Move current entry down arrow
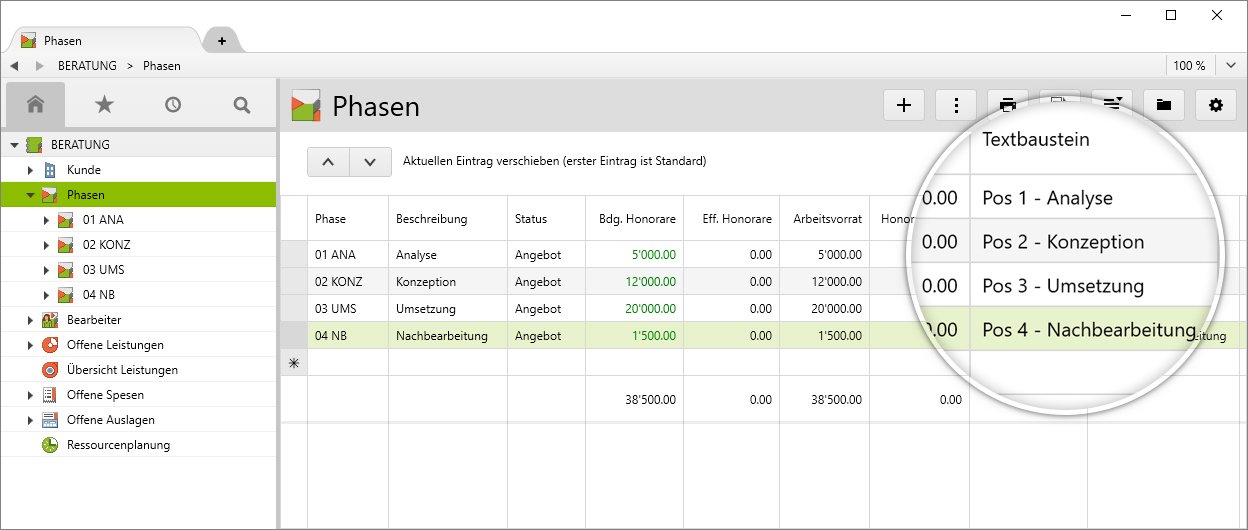The width and height of the screenshot is (1248, 530). click(370, 161)
